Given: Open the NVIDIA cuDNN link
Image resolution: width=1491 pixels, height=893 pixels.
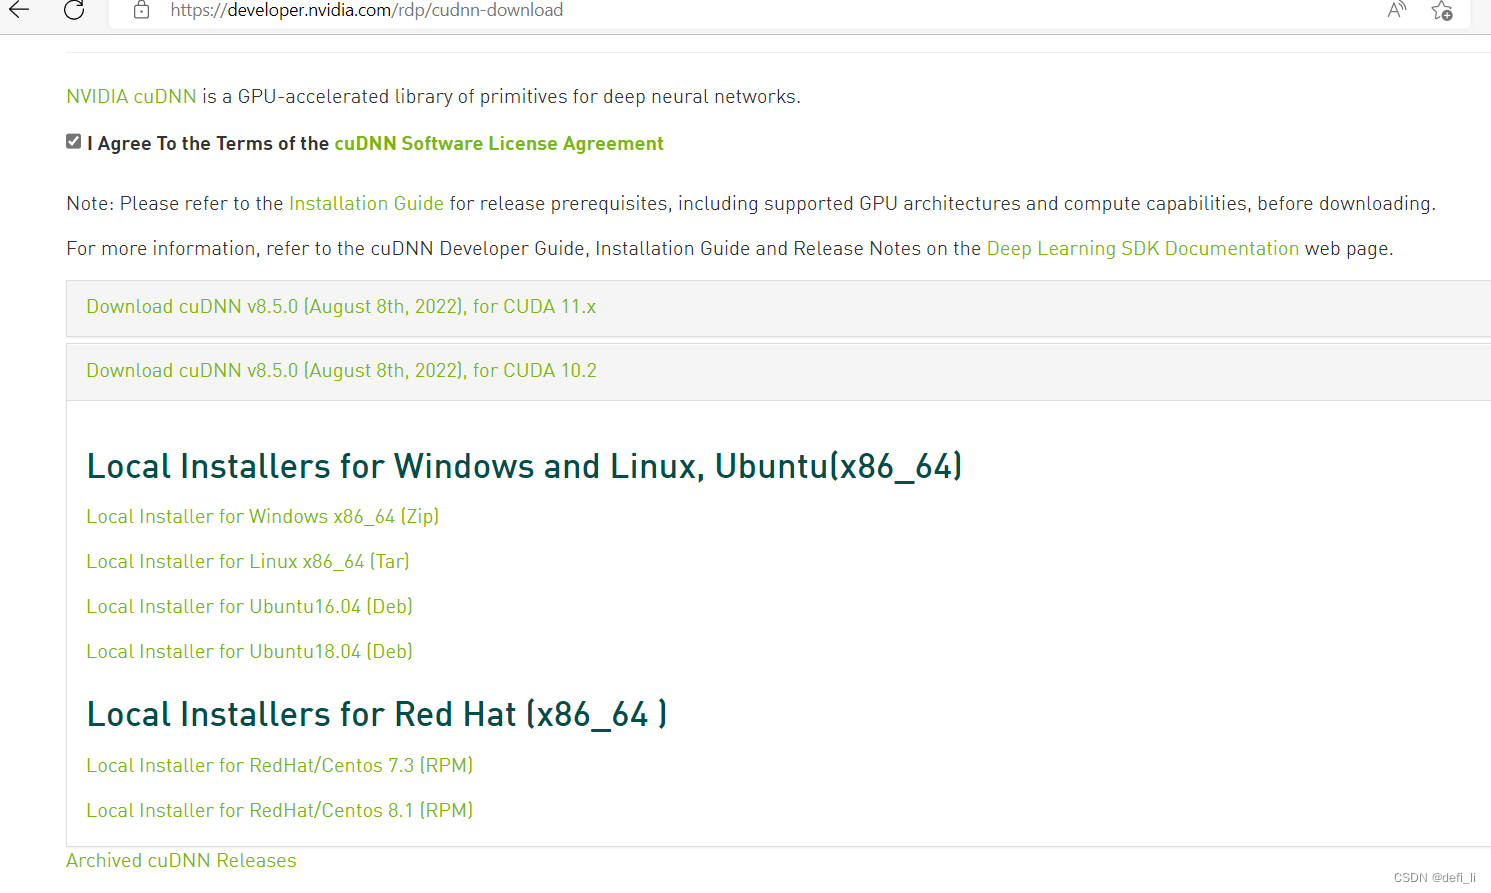Looking at the screenshot, I should click(131, 97).
